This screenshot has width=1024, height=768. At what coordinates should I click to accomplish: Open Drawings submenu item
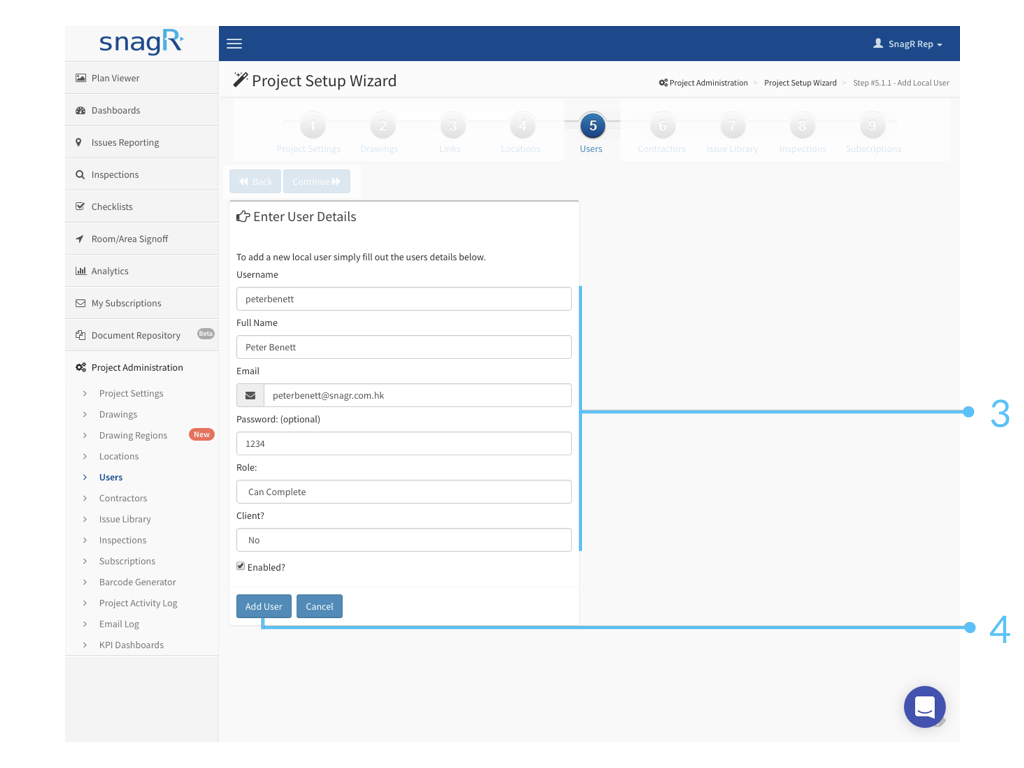[x=118, y=415]
